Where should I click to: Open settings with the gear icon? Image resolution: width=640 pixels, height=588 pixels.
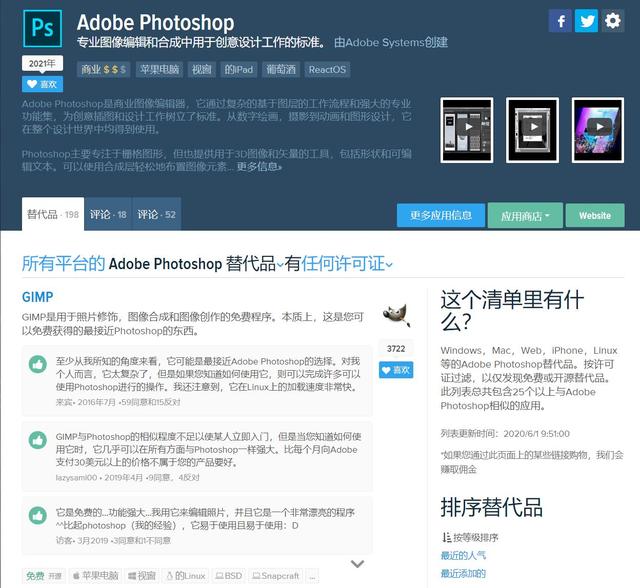point(612,21)
